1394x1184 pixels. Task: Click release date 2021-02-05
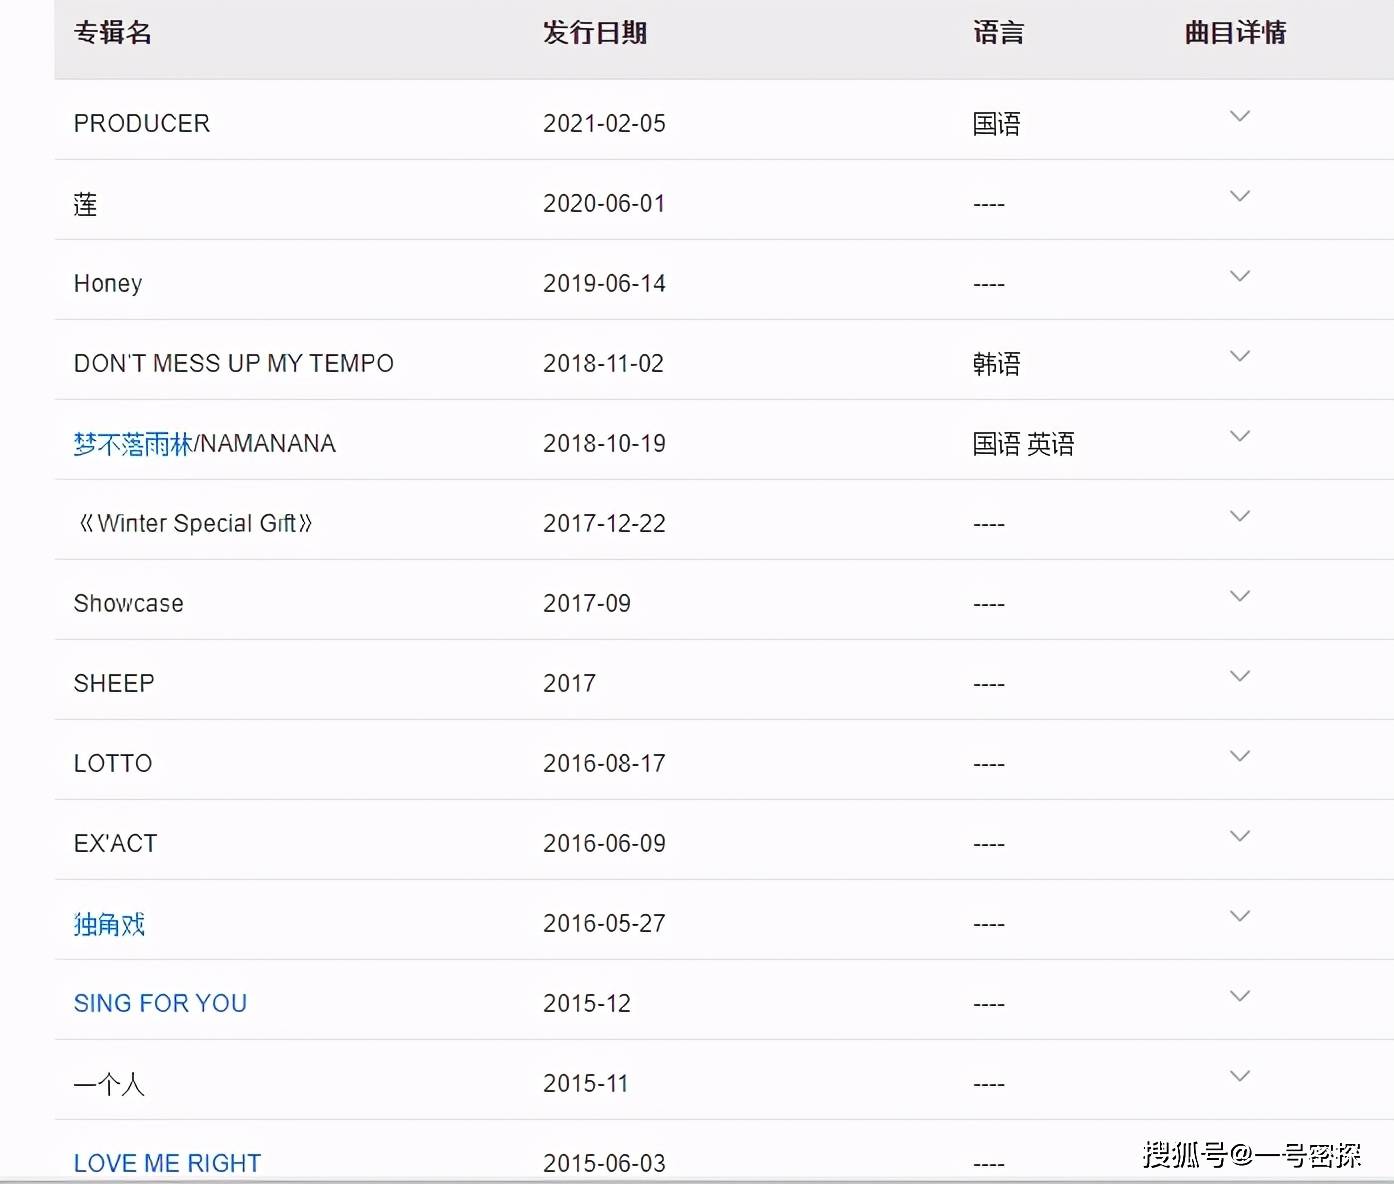coord(604,123)
